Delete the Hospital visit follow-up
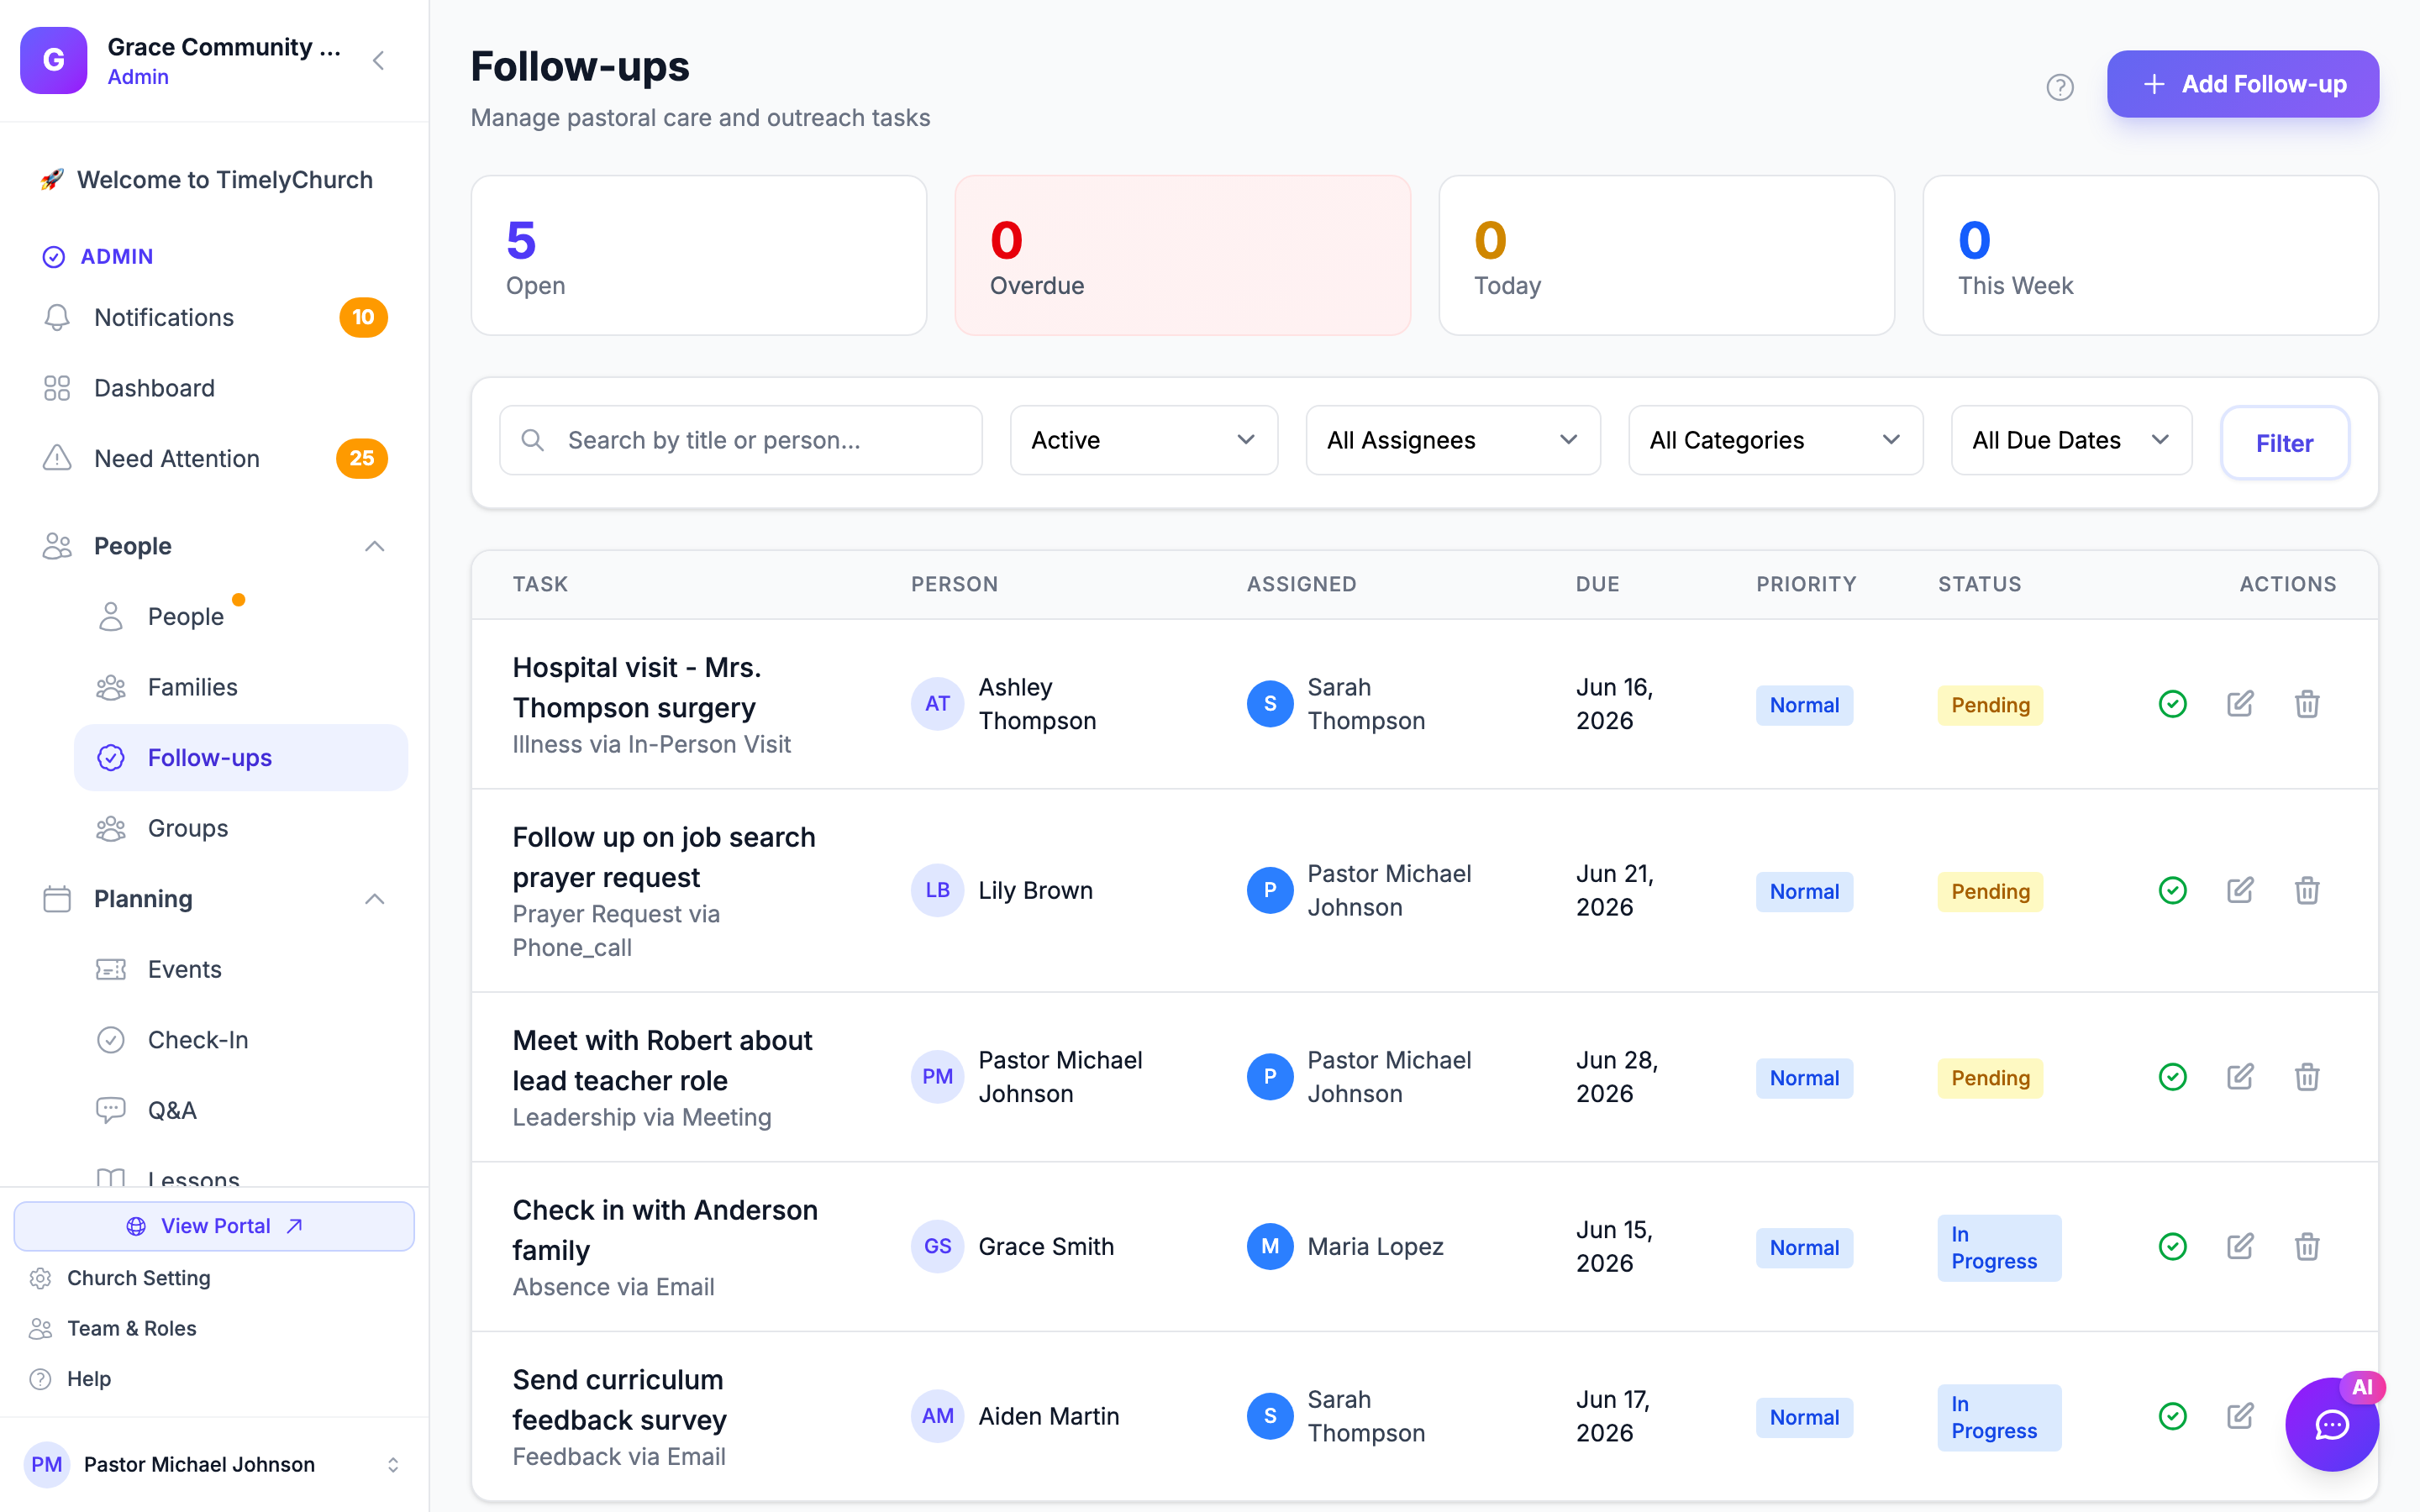Viewport: 2420px width, 1512px height. (x=2307, y=704)
